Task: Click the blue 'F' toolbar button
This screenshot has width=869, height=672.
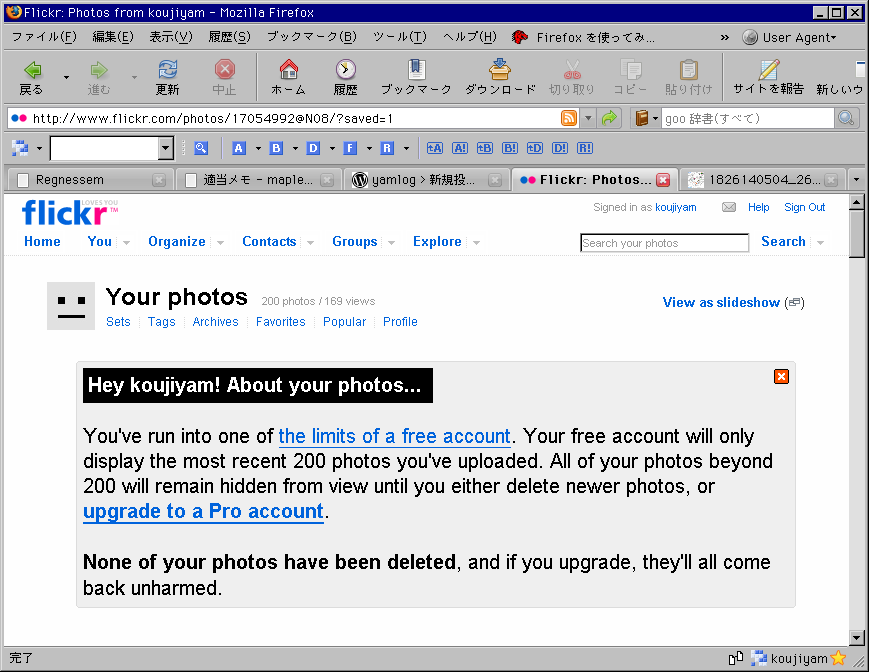Action: click(350, 148)
